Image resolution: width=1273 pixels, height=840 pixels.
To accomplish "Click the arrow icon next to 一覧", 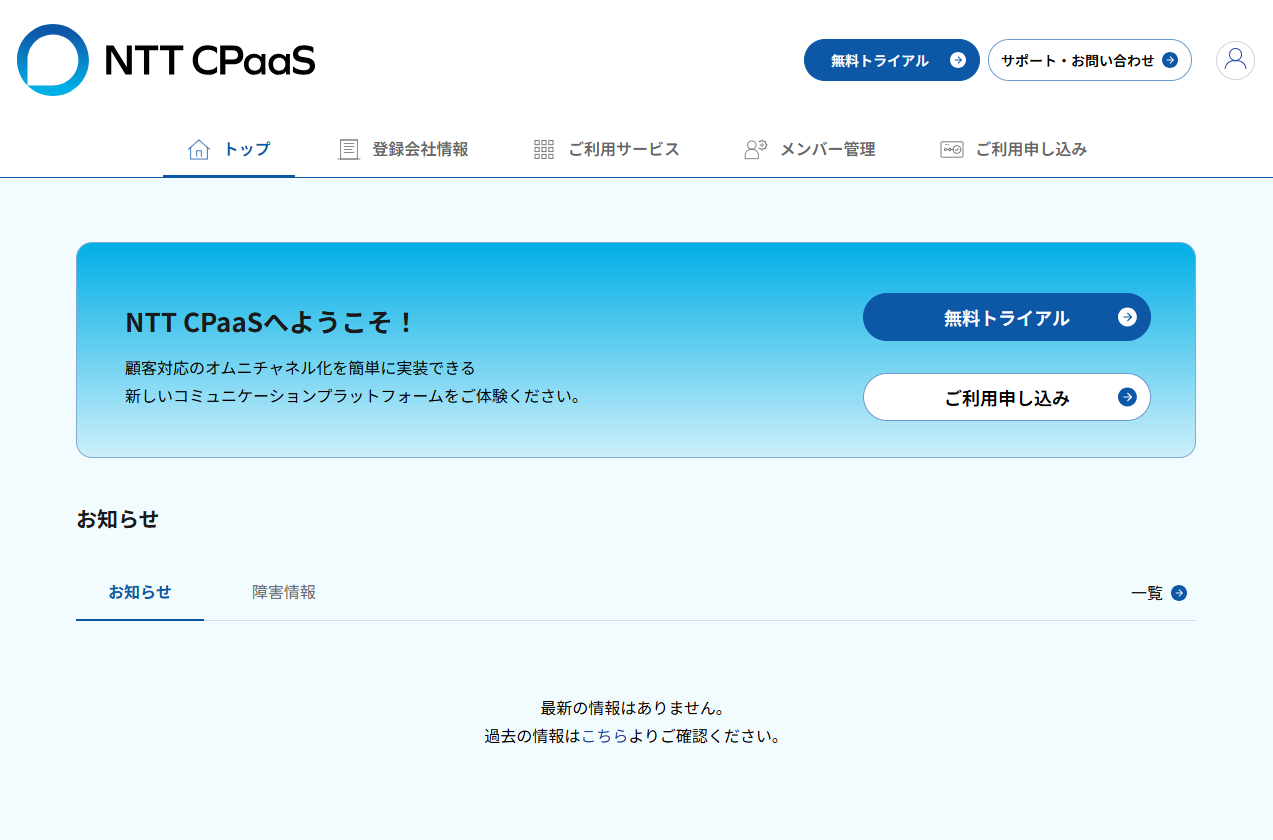I will (x=1179, y=593).
